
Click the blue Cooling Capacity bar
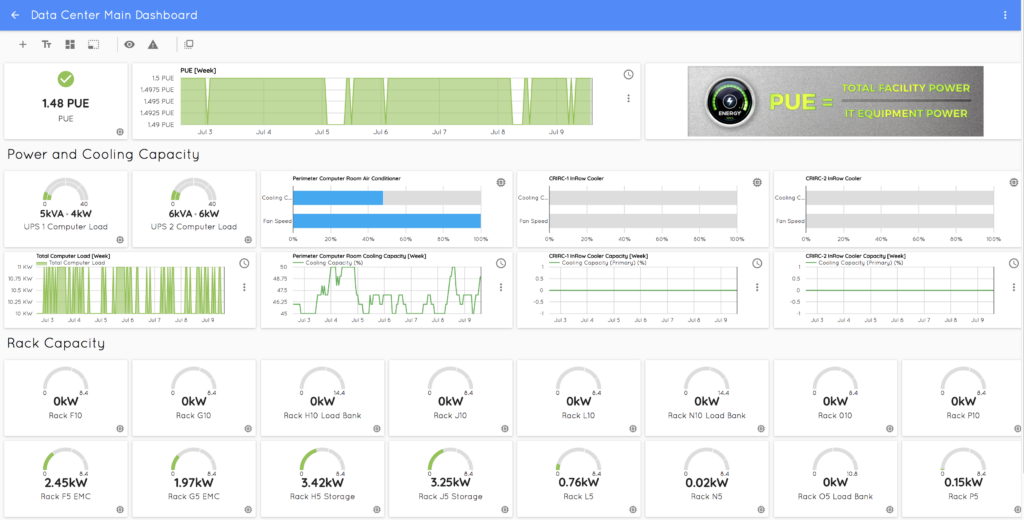338,198
